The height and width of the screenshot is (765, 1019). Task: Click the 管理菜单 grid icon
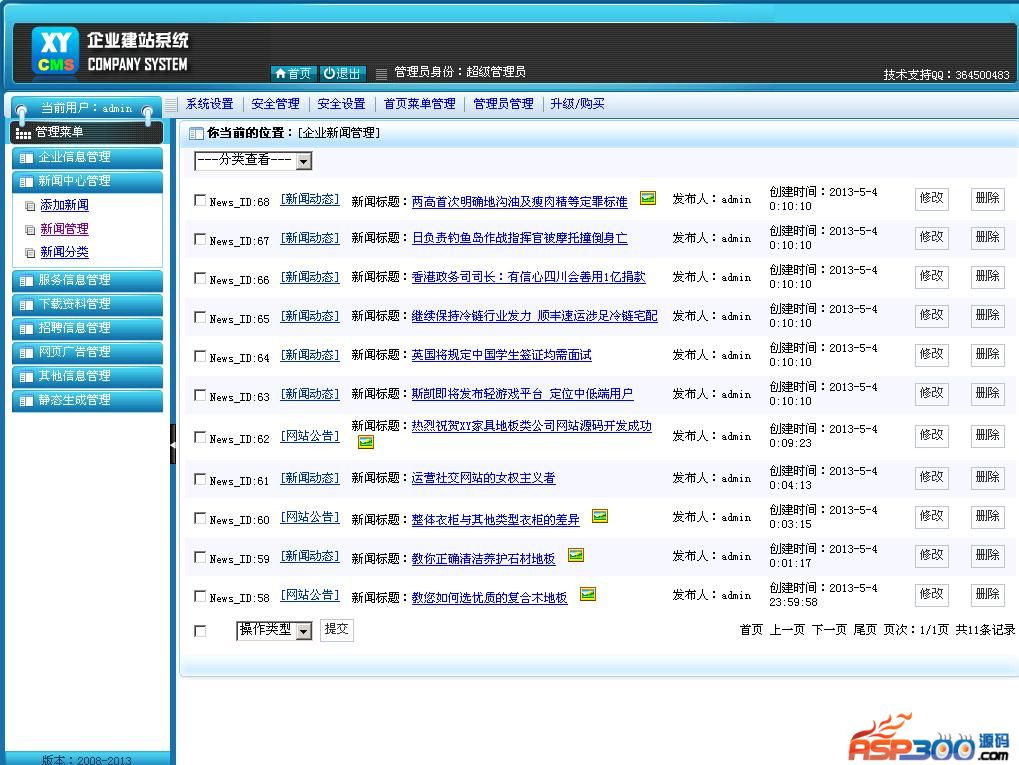point(23,134)
